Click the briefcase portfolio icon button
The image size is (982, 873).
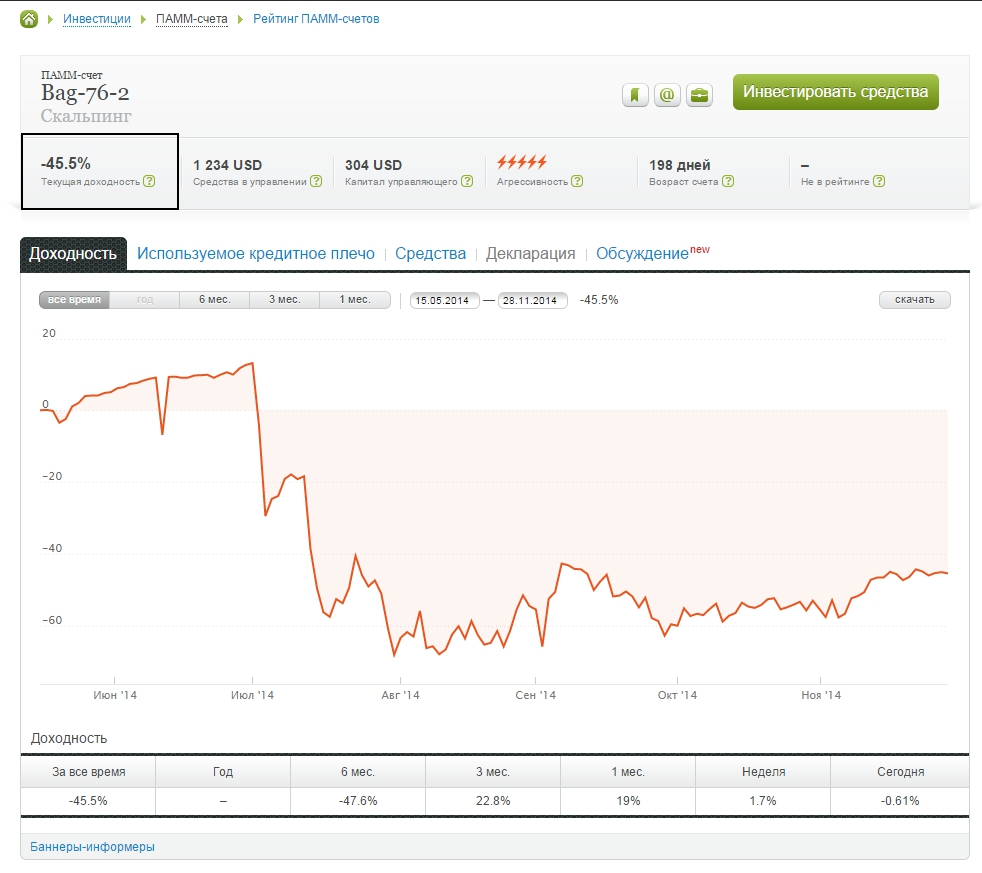point(699,95)
